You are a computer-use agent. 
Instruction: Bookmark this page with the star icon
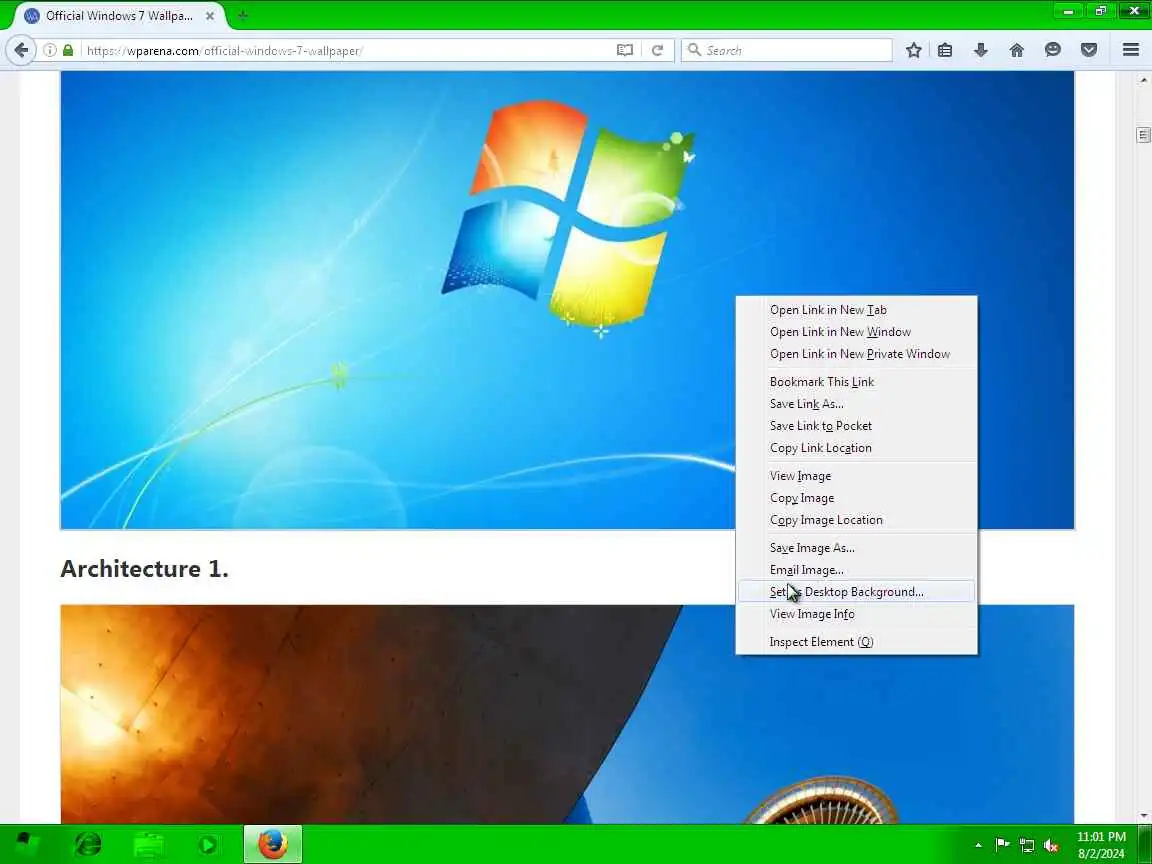tap(913, 50)
